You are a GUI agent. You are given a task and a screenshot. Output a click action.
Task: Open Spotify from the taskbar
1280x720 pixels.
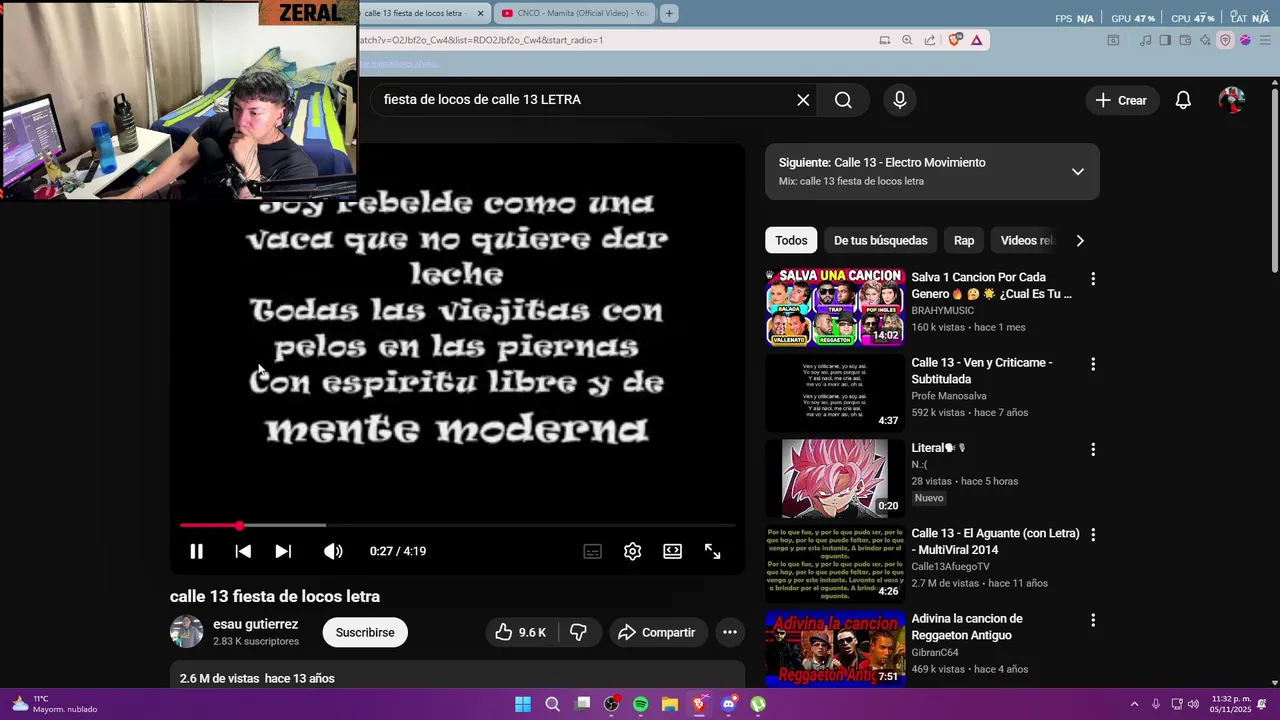(x=640, y=704)
